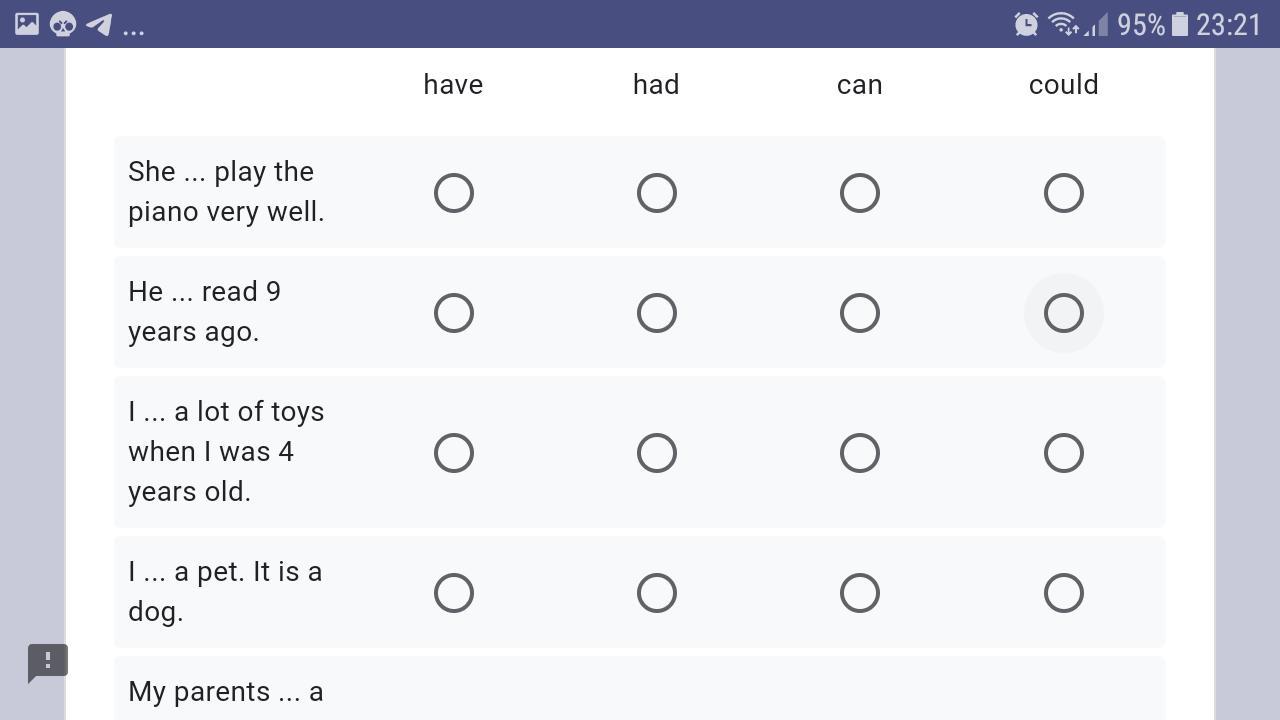Select 'have' for 'I ... a pet' row
Screen dimensions: 1280x720
click(x=454, y=593)
